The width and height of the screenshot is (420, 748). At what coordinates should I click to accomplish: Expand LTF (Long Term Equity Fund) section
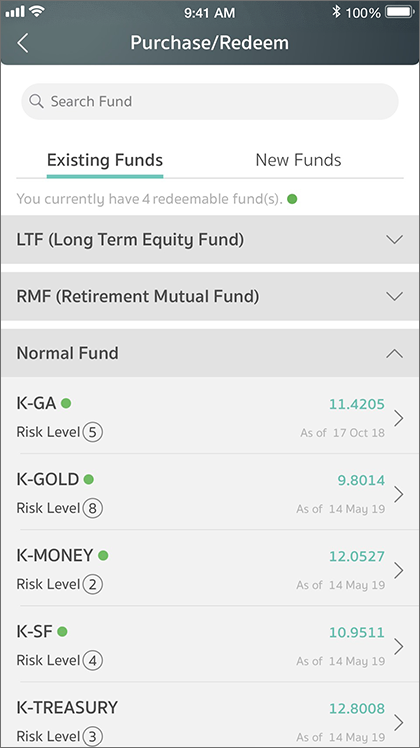click(x=210, y=239)
